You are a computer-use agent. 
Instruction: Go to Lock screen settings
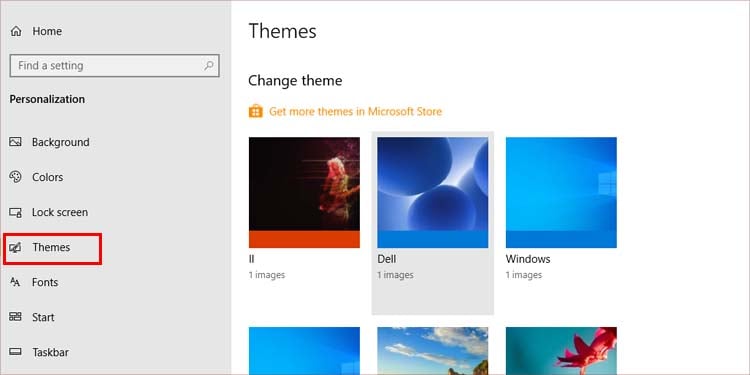pos(60,212)
